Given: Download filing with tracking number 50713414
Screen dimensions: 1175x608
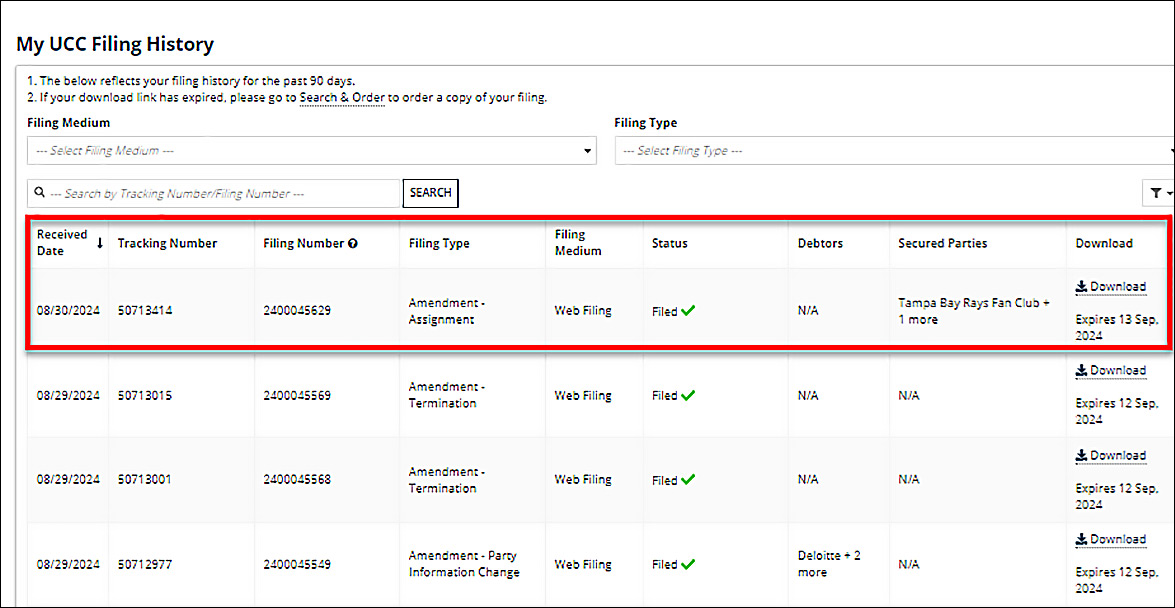Looking at the screenshot, I should [x=1110, y=287].
